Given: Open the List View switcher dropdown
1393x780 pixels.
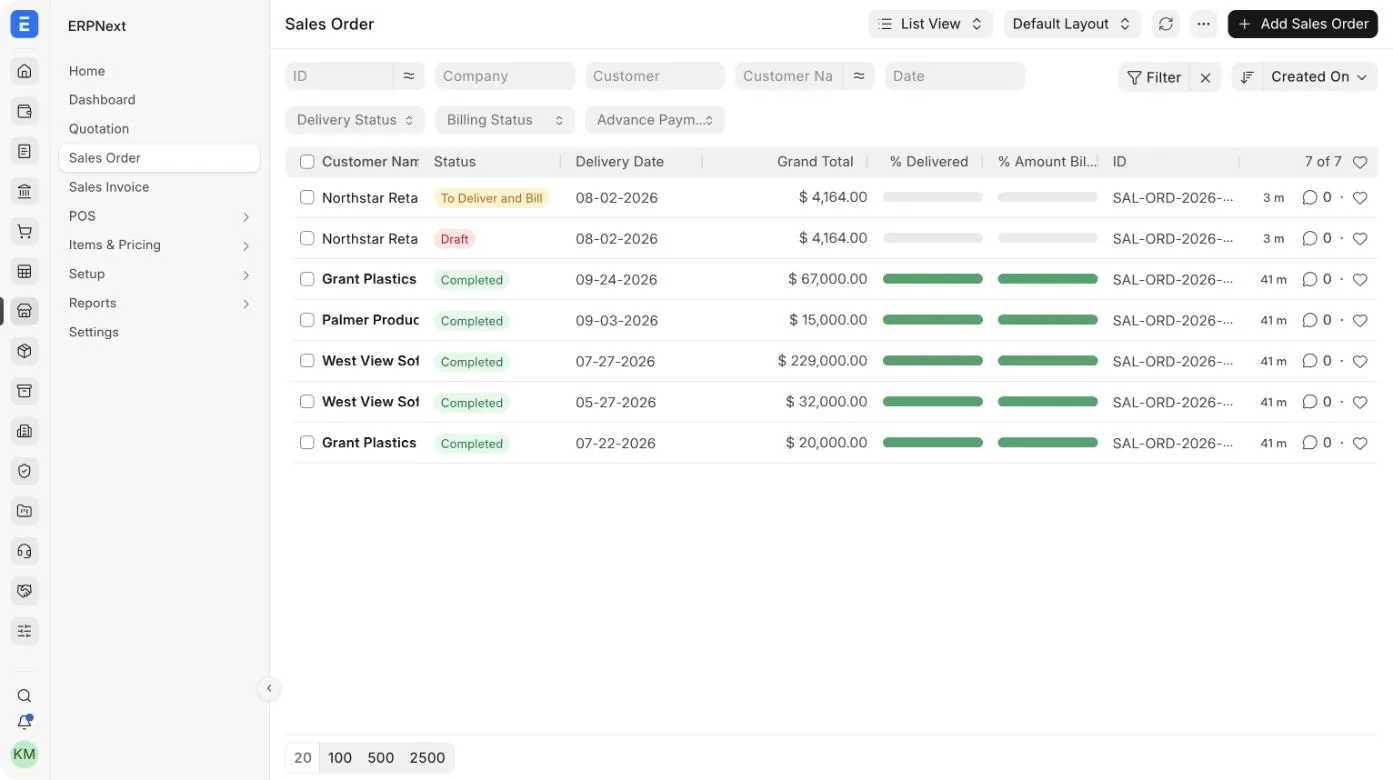Looking at the screenshot, I should tap(931, 24).
